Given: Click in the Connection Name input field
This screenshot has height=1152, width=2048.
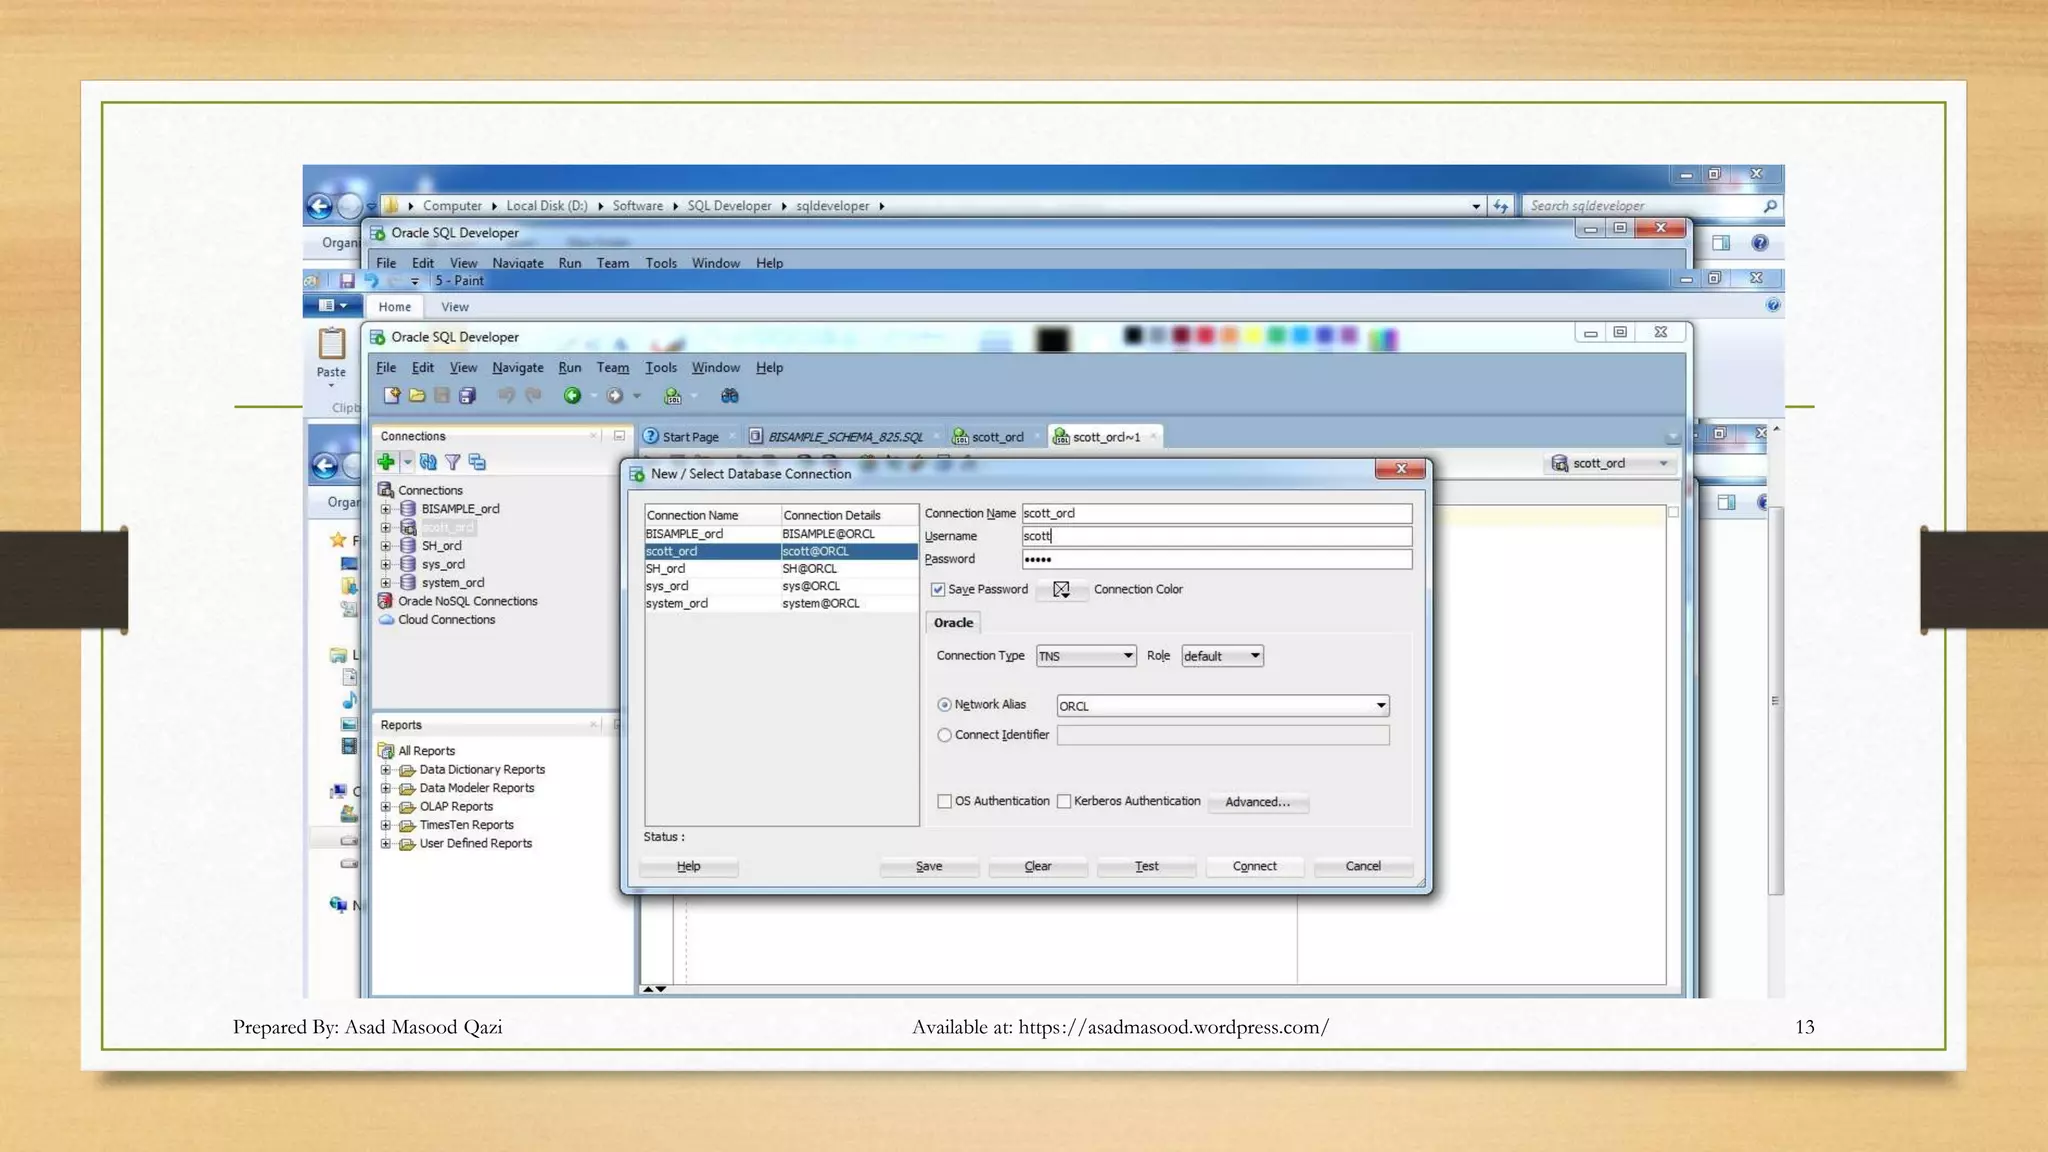Looking at the screenshot, I should (x=1217, y=513).
